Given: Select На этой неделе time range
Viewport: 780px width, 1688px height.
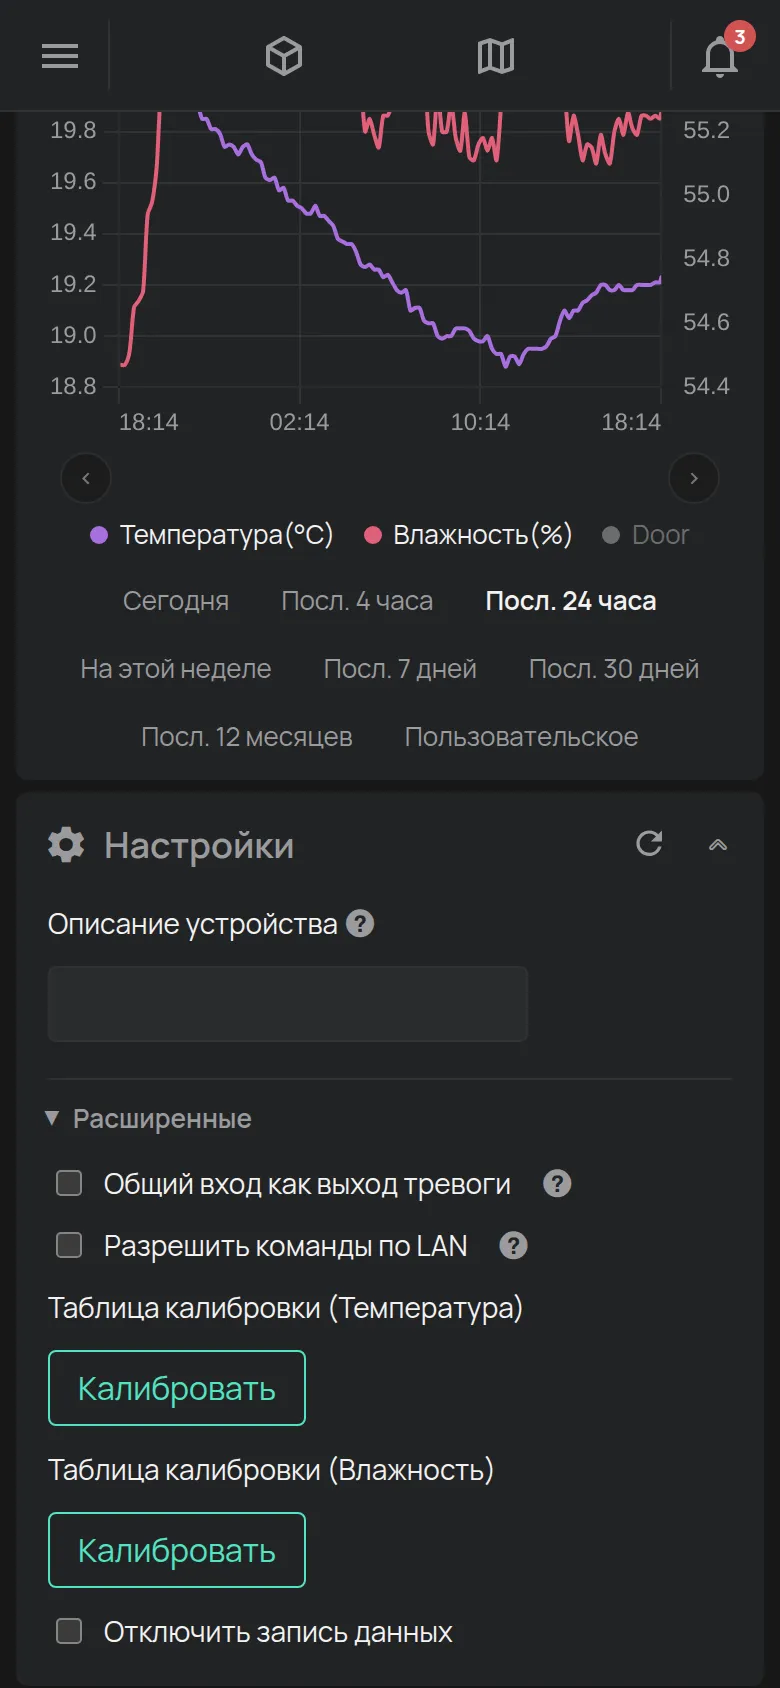Looking at the screenshot, I should click(x=176, y=669).
